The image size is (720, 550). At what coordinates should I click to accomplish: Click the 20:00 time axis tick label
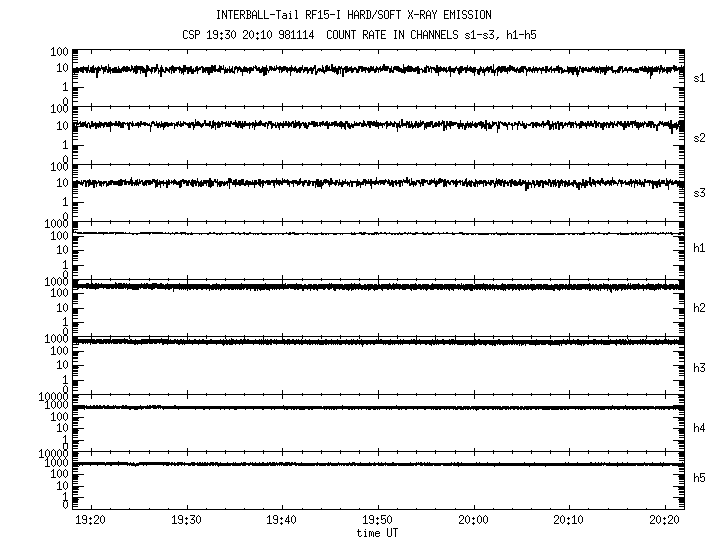[x=473, y=521]
